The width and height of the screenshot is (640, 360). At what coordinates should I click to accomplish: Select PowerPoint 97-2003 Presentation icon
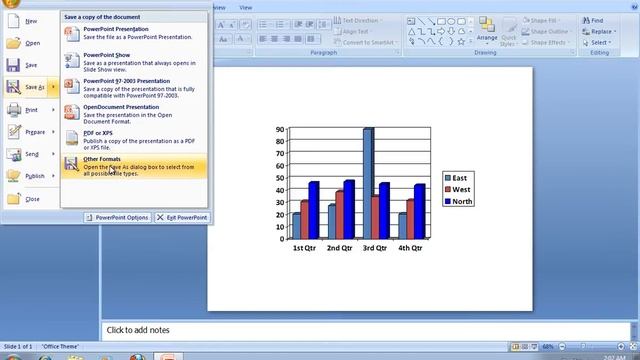[x=72, y=87]
